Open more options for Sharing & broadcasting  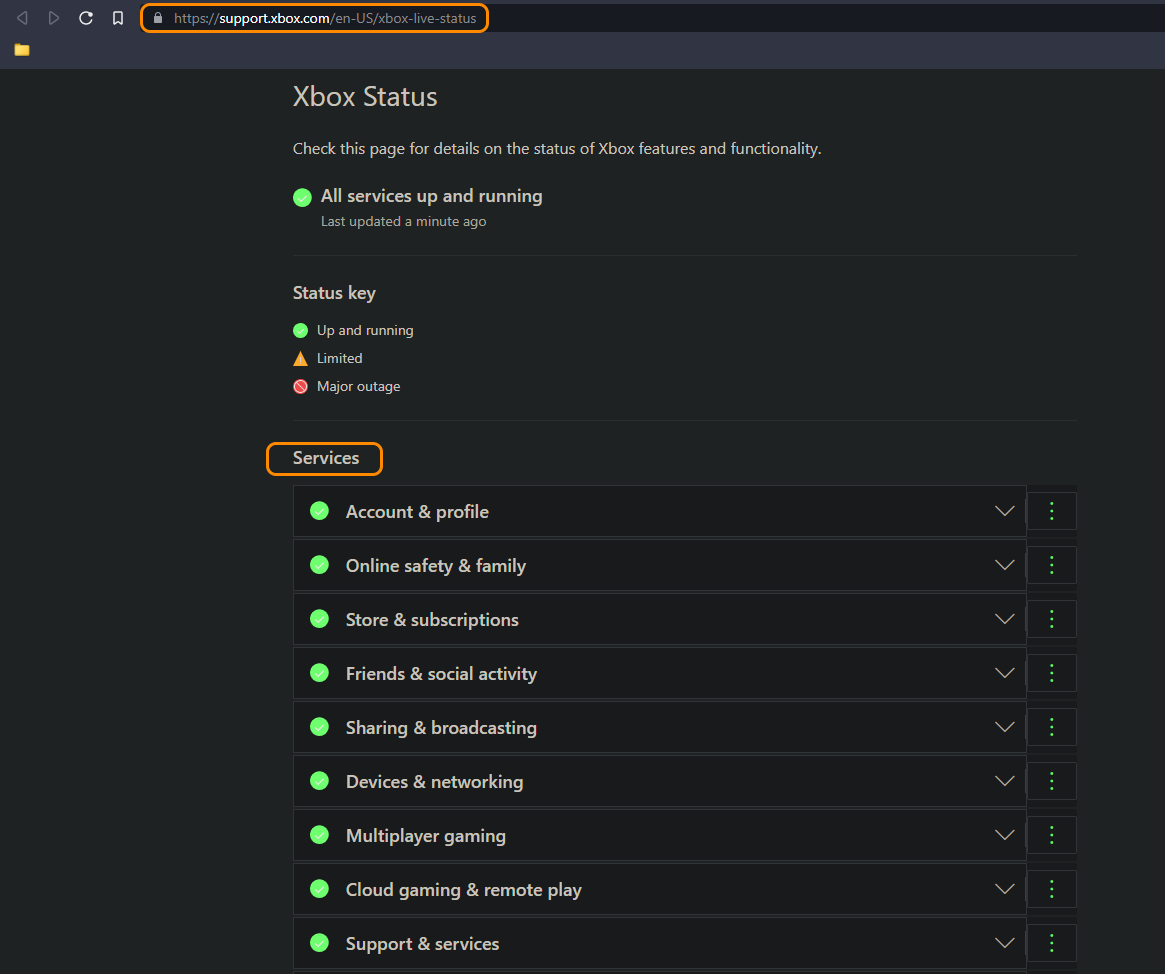coord(1051,727)
